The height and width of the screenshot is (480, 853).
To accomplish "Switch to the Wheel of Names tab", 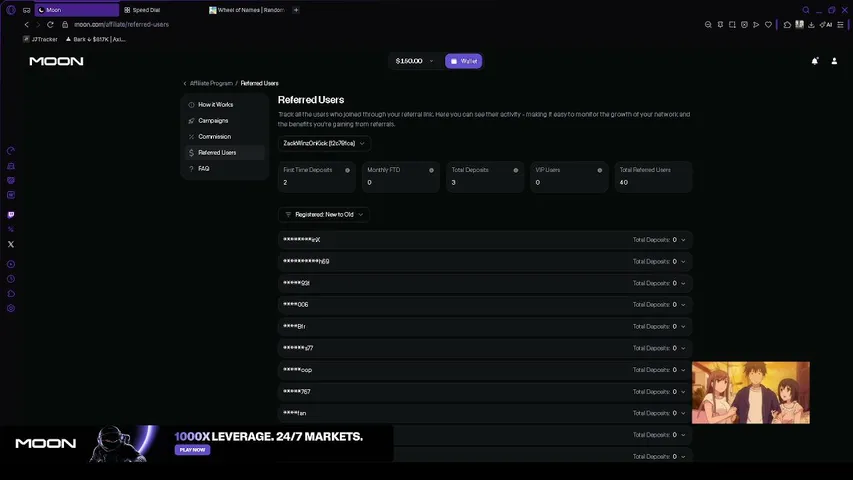I will click(248, 10).
